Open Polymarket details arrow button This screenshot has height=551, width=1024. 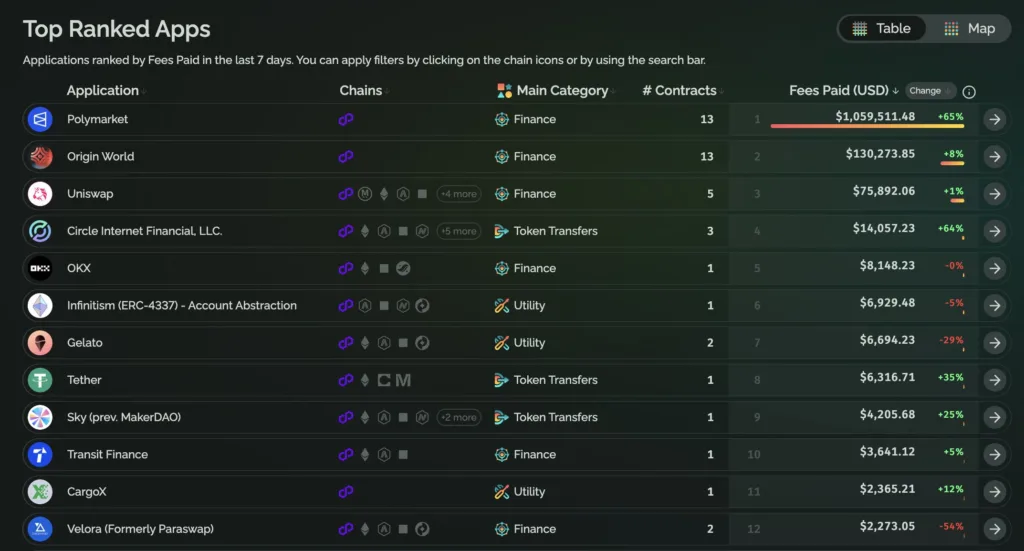point(994,120)
